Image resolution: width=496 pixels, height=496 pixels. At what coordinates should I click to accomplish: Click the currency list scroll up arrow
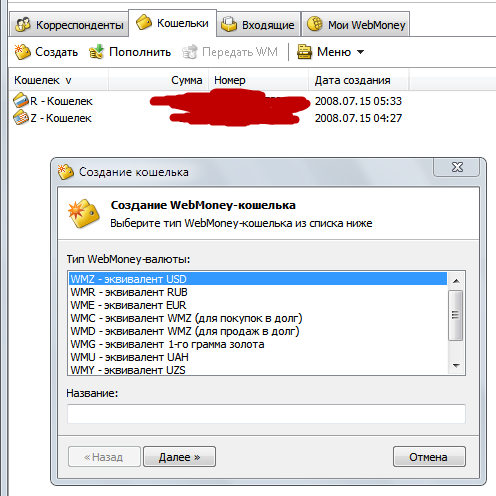click(456, 281)
